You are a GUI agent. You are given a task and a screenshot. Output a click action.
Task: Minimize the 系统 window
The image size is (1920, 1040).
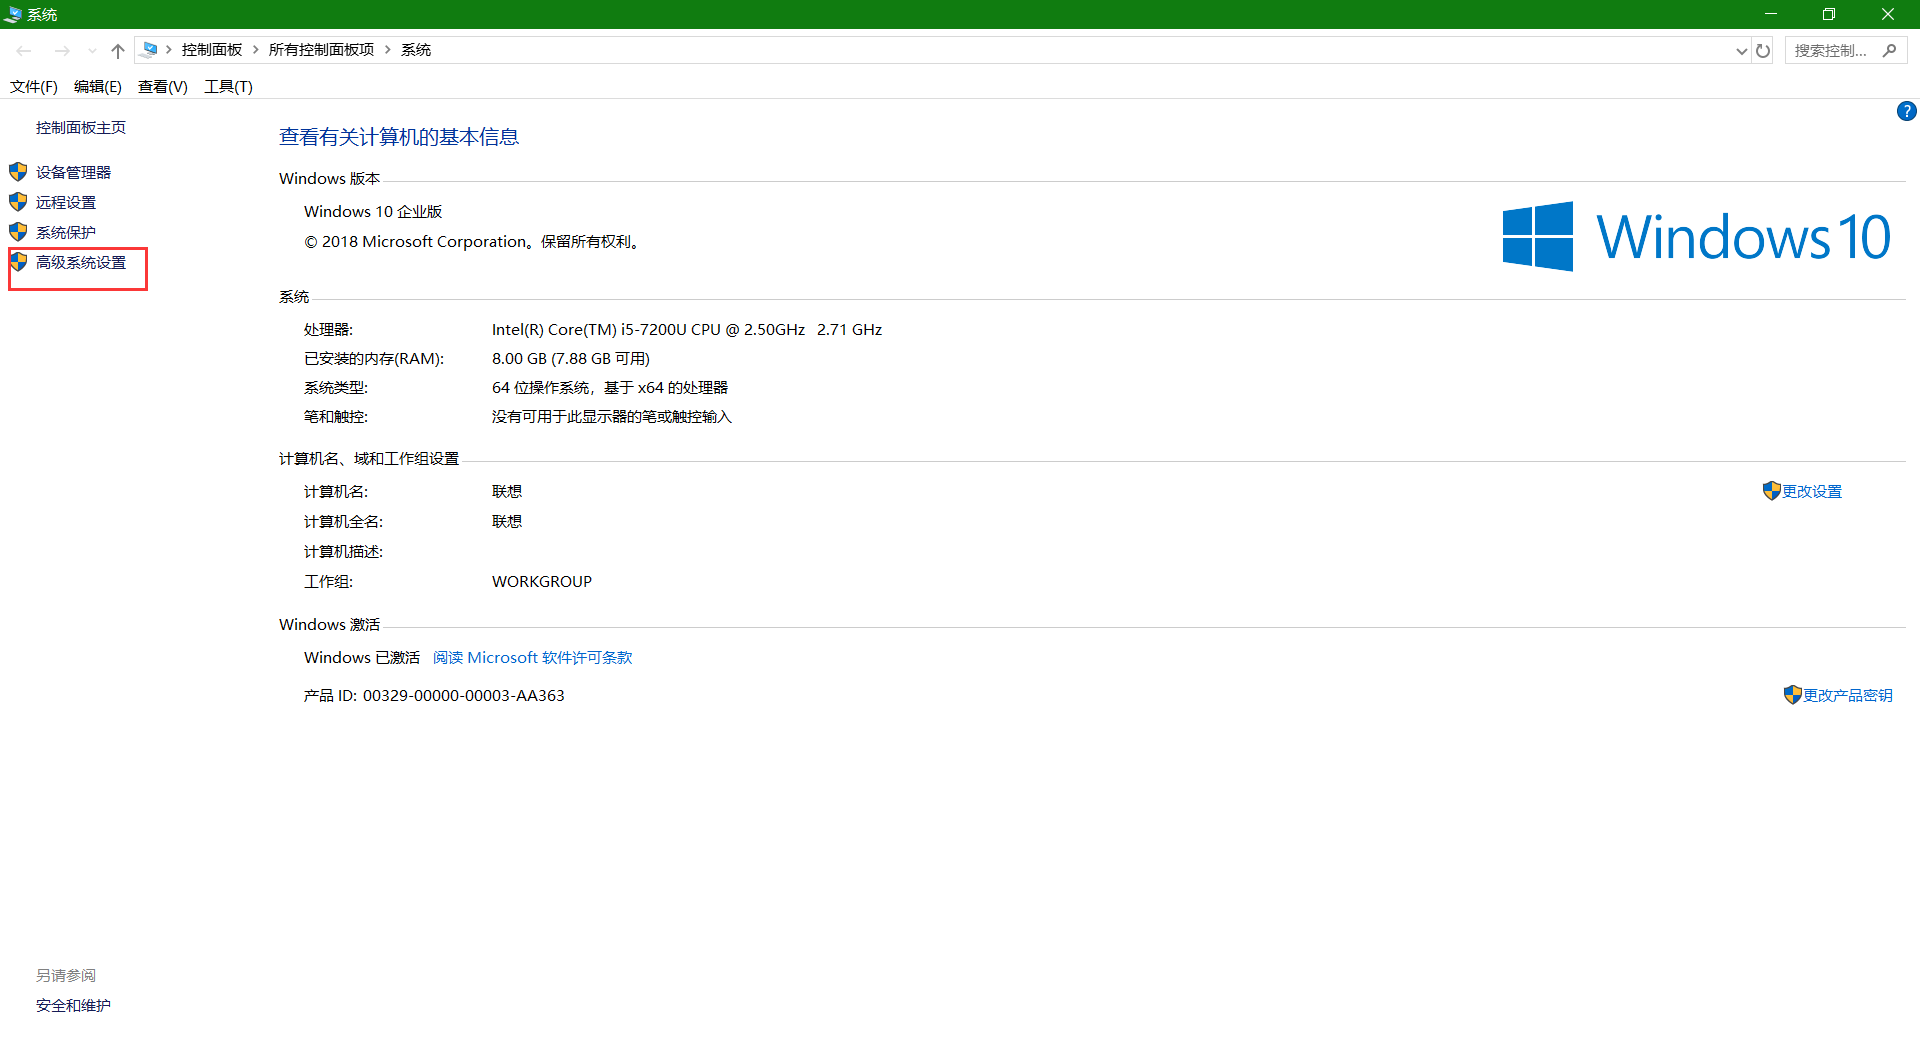tap(1770, 14)
